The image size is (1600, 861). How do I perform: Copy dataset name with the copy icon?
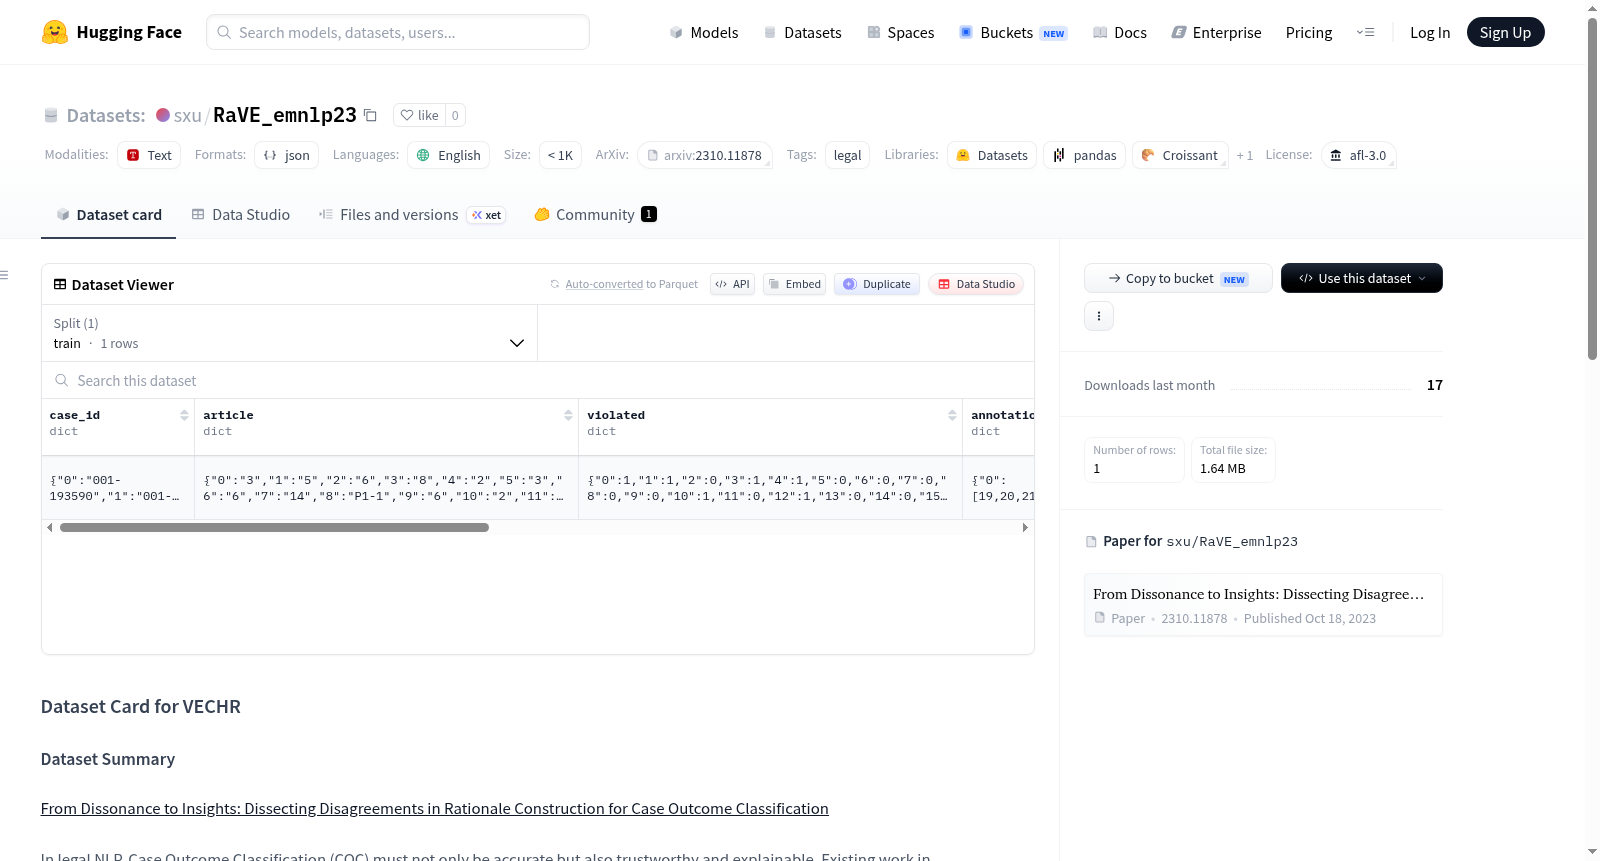pos(370,115)
